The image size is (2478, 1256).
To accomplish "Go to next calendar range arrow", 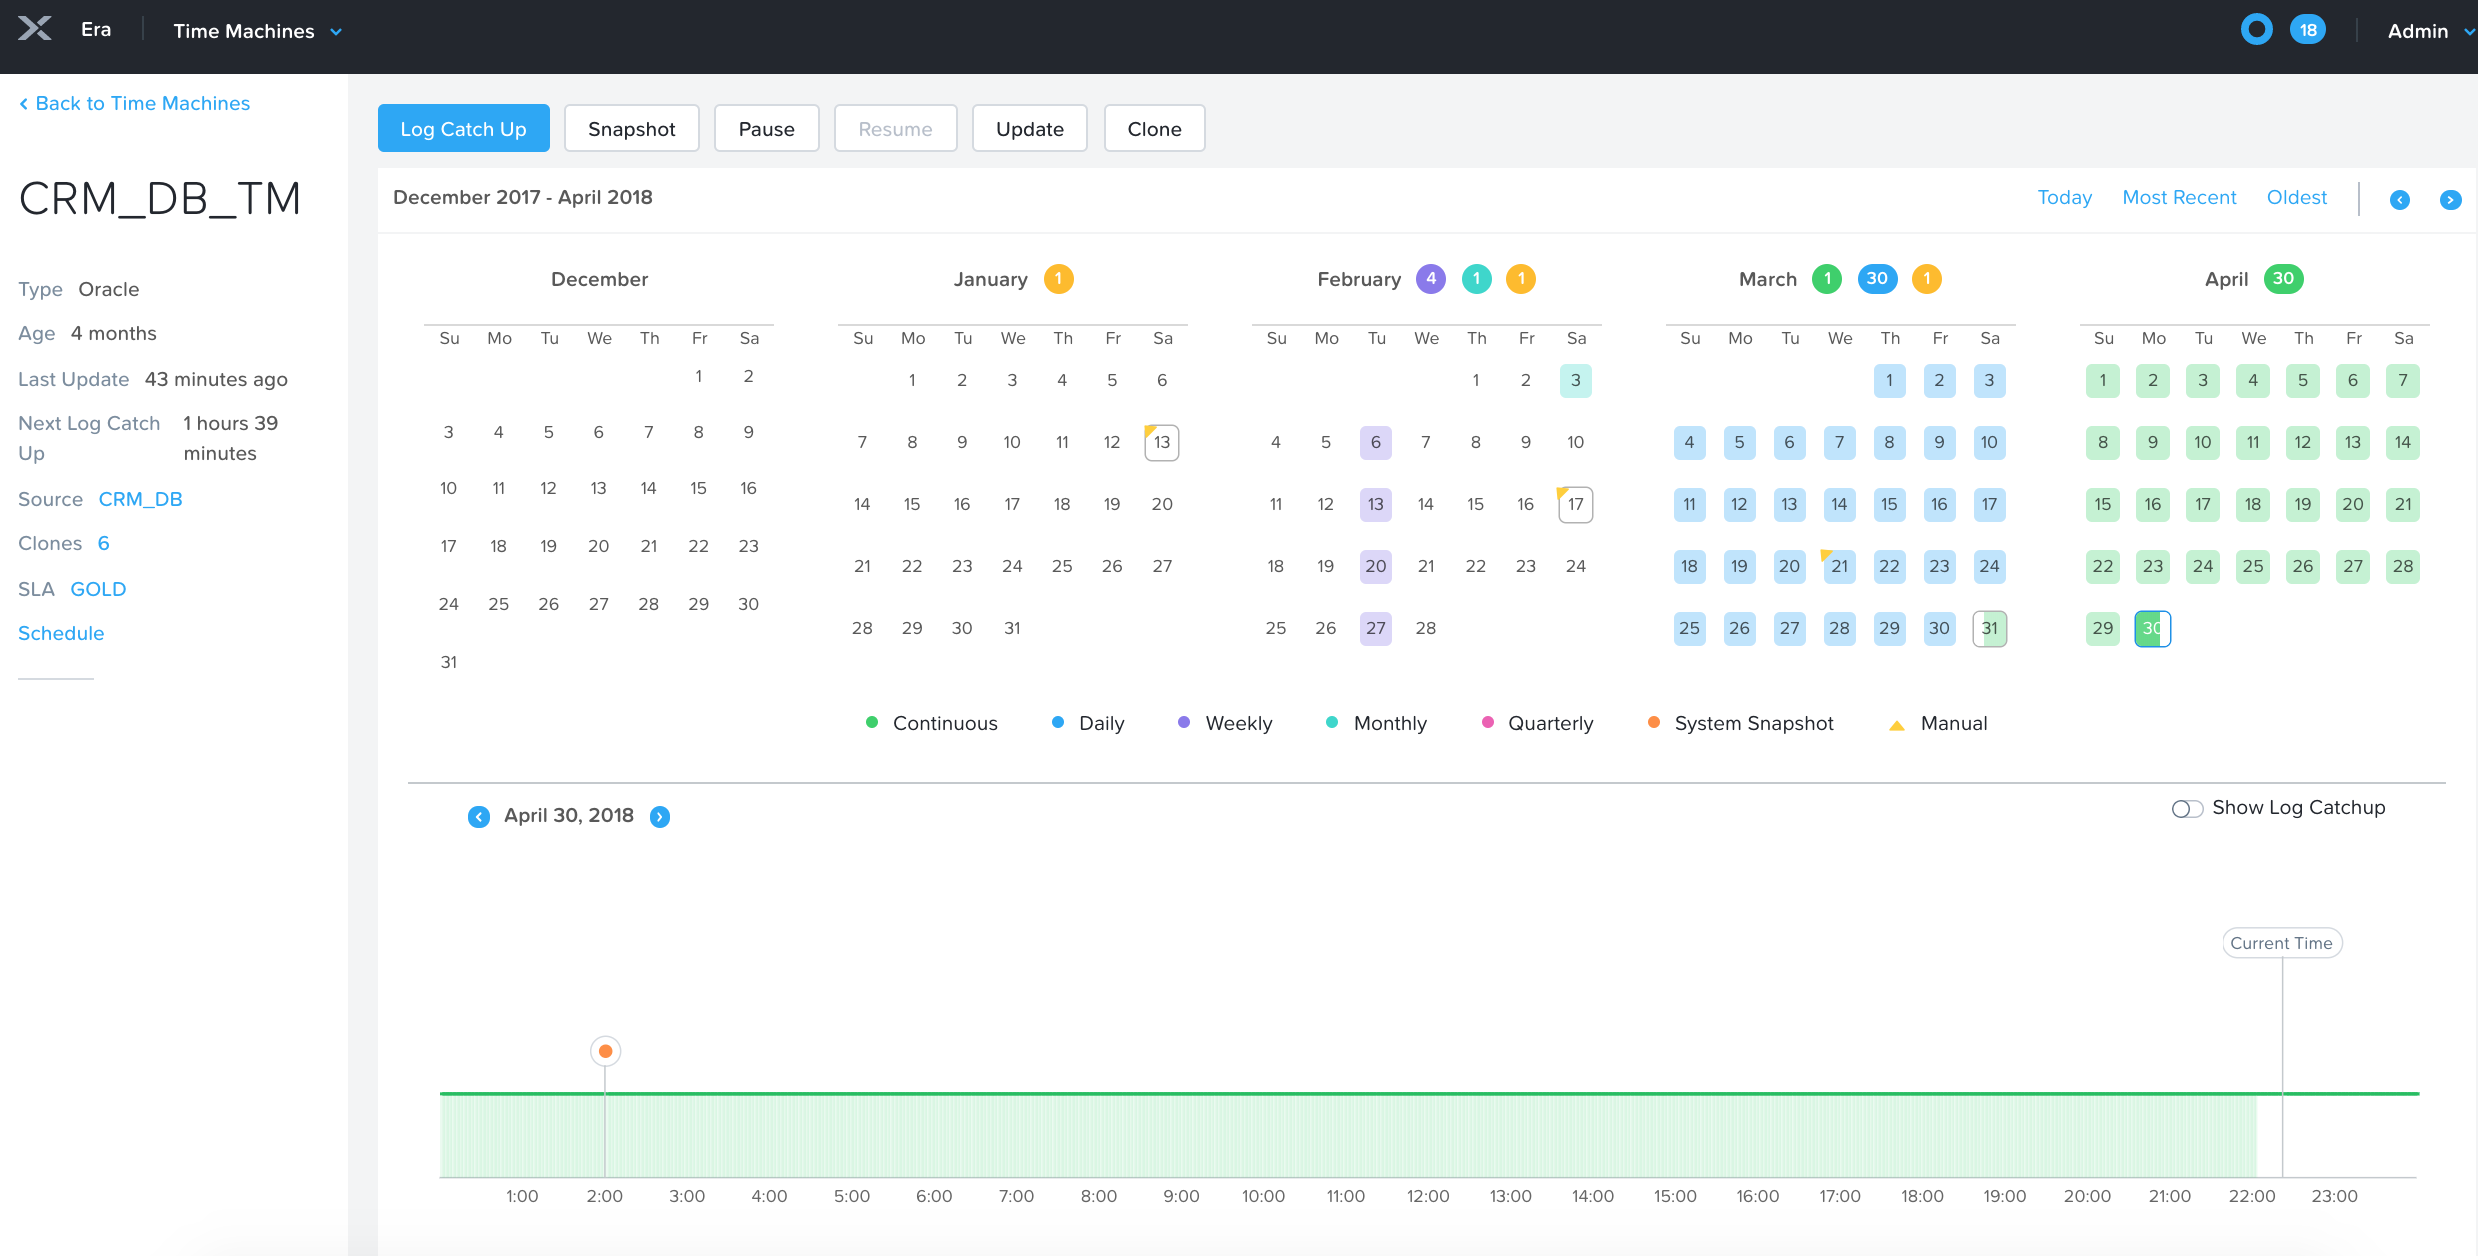I will (x=2450, y=200).
